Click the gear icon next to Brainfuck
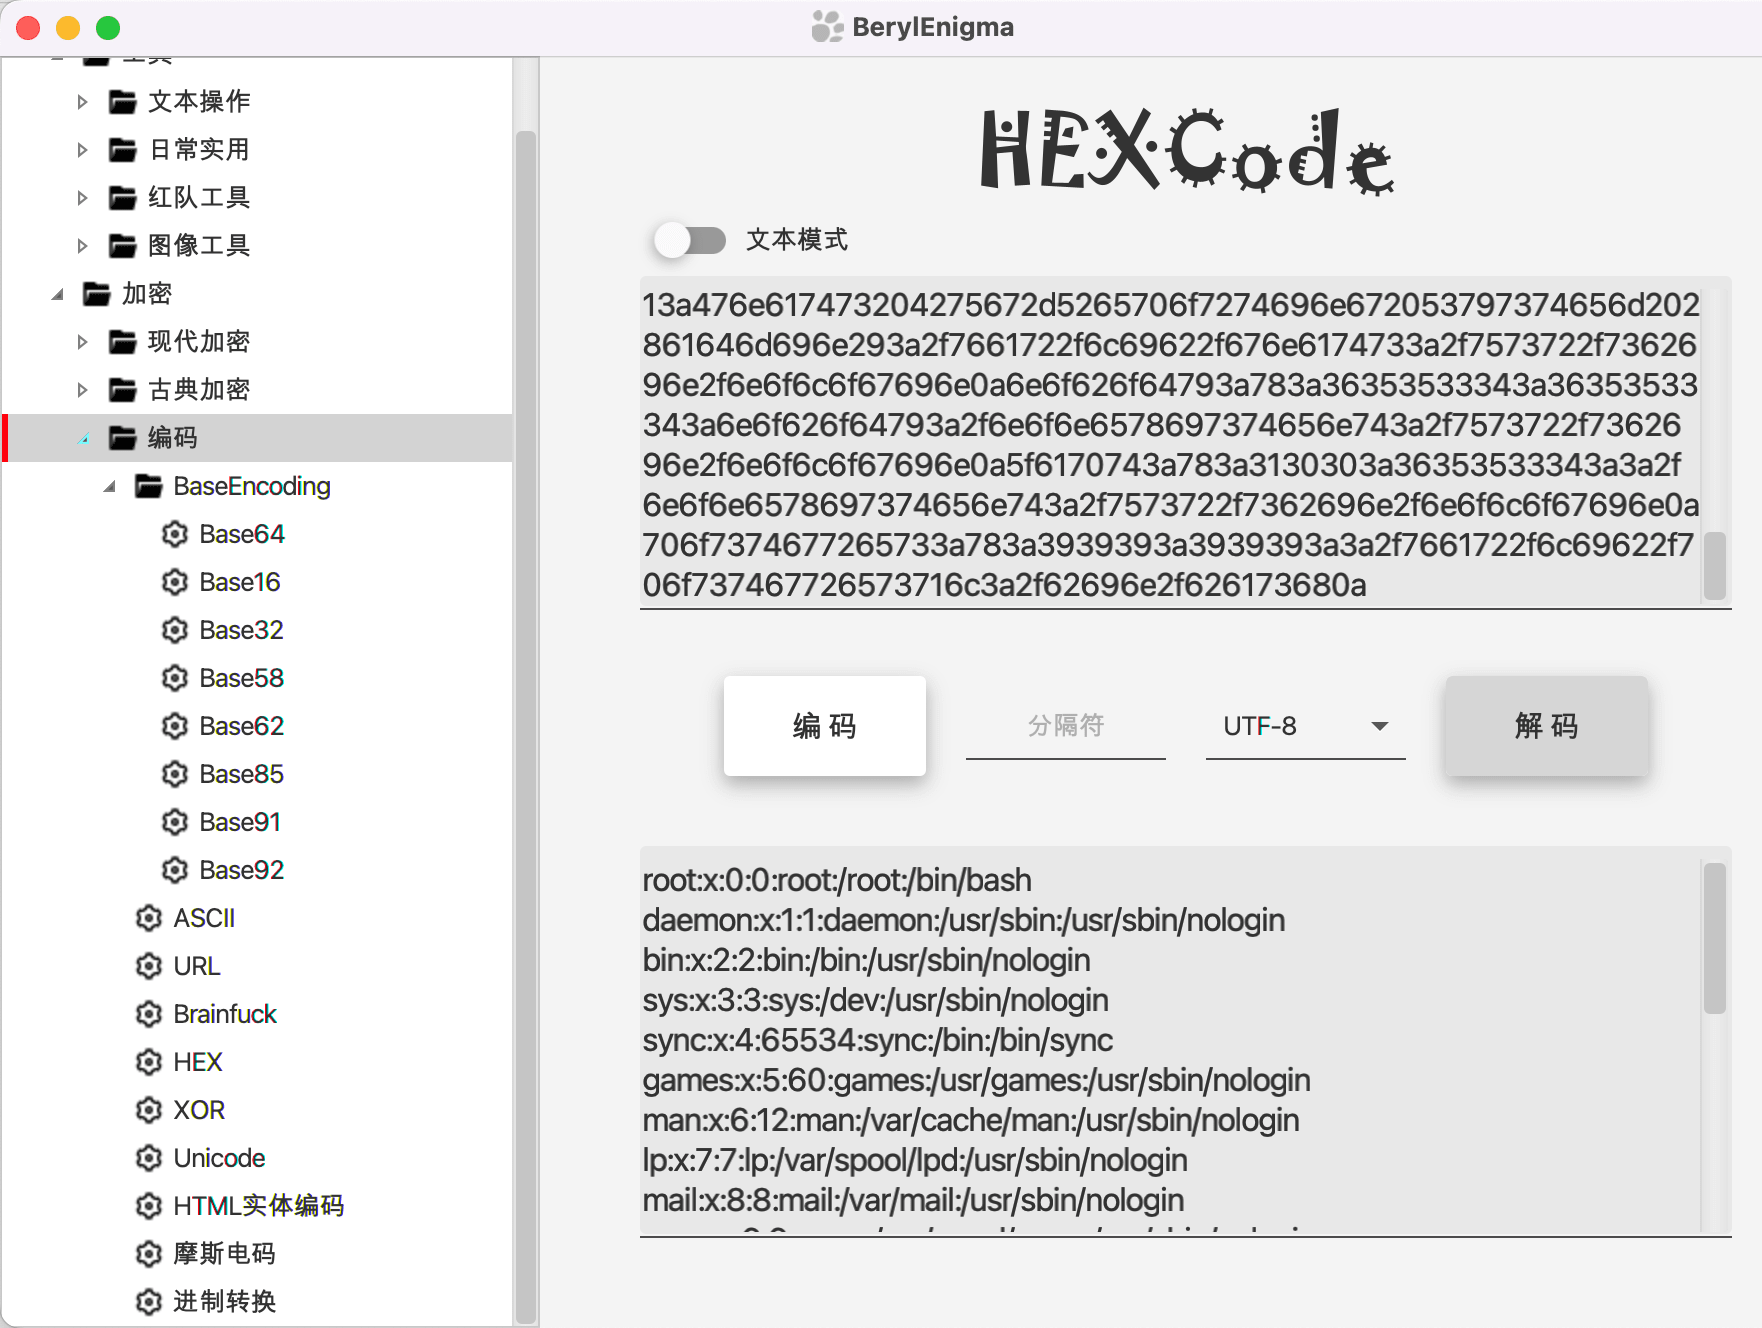 click(x=149, y=1014)
